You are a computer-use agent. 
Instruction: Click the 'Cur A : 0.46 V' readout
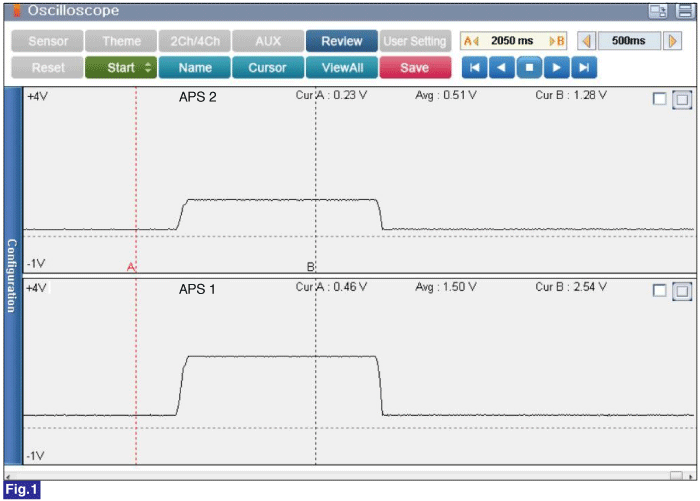click(331, 287)
